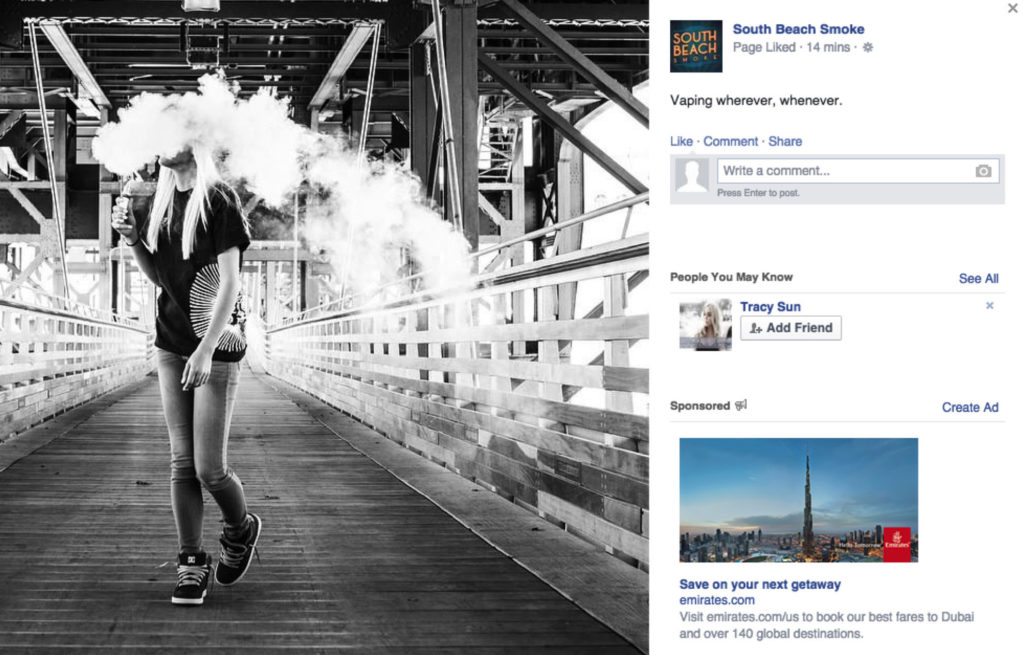Open South Beach Smoke page logo
Screen dimensions: 1024x655
click(x=696, y=46)
